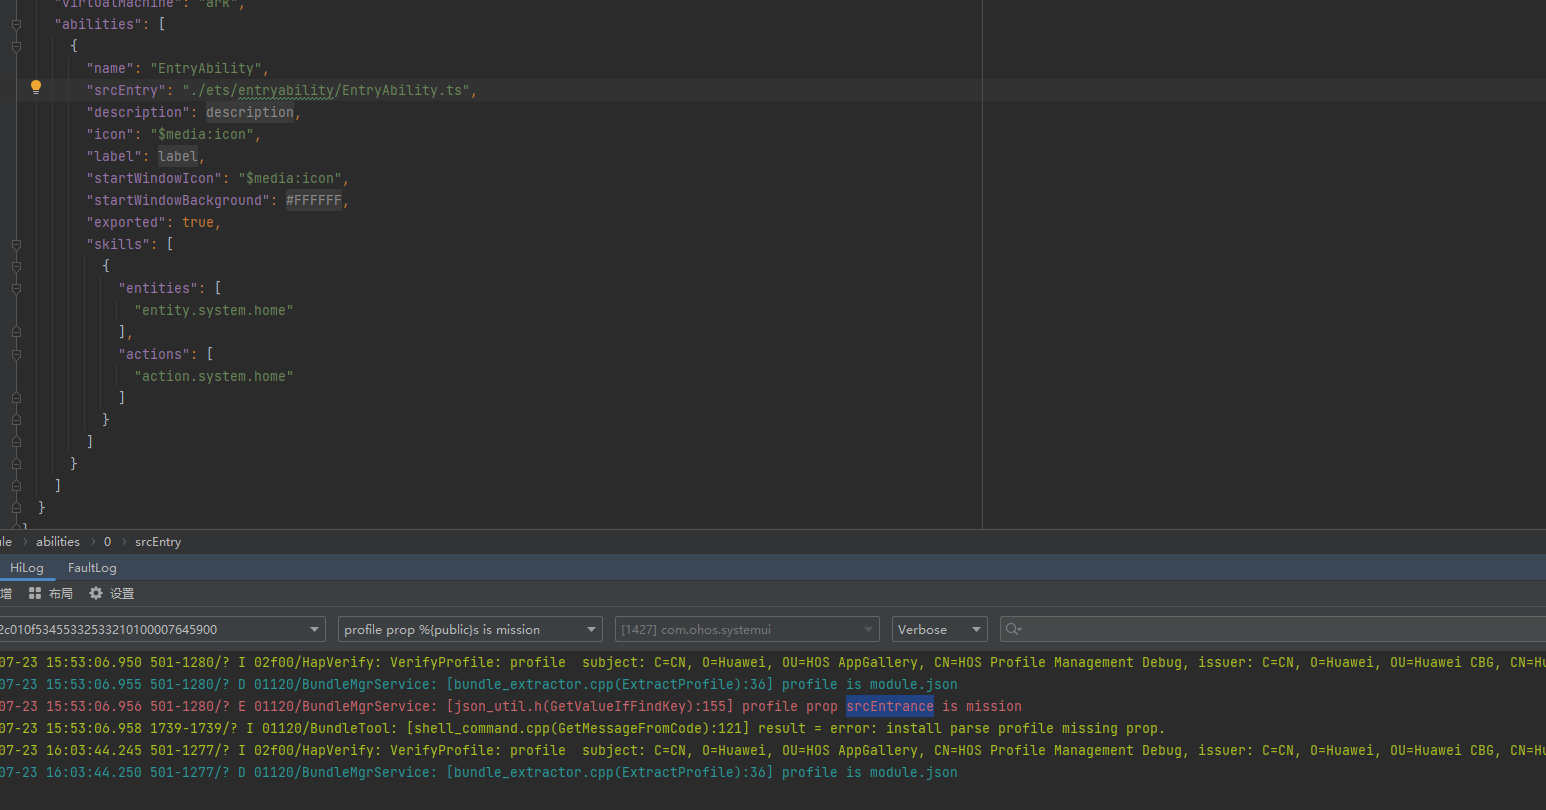The image size is (1546, 810).
Task: Collapse the "entities" array fold marker
Action: point(16,288)
